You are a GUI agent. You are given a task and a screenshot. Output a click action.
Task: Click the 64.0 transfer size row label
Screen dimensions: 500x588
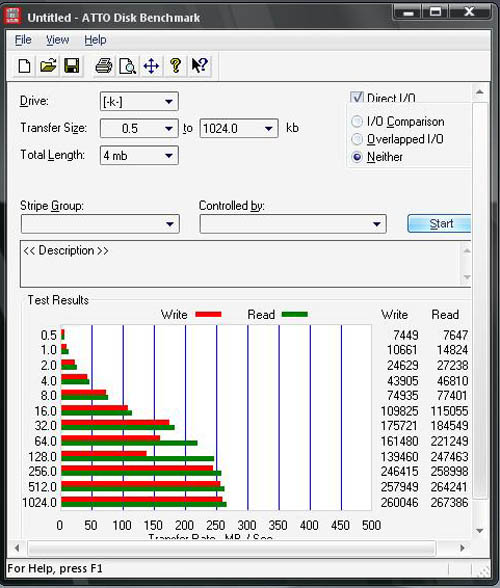pos(45,441)
